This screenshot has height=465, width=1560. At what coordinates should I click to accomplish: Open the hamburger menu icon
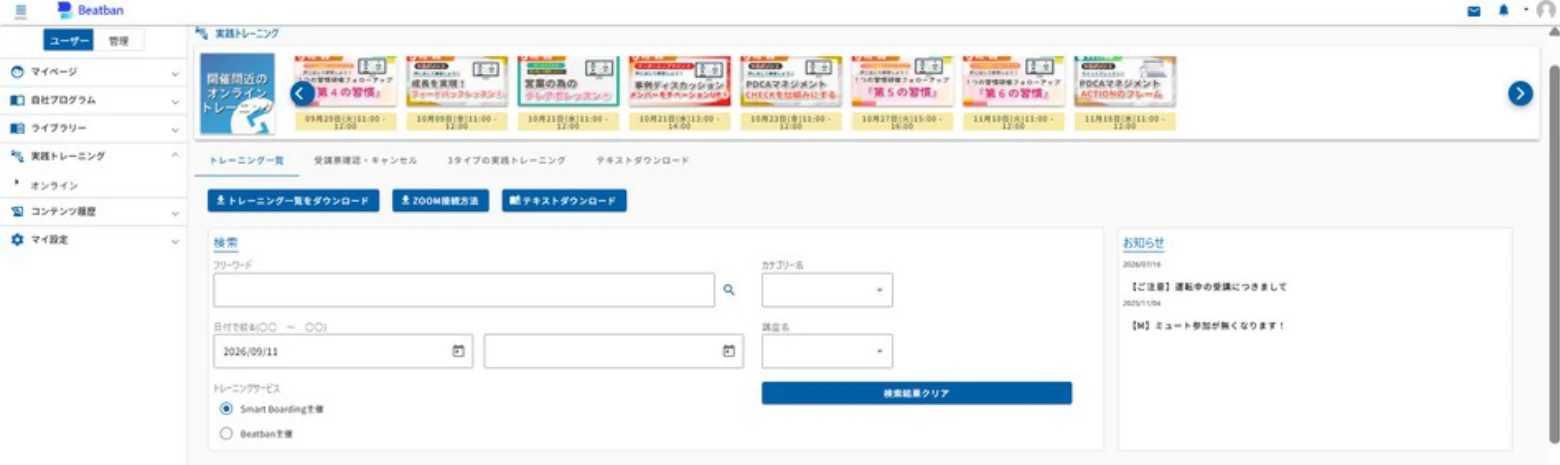click(21, 10)
